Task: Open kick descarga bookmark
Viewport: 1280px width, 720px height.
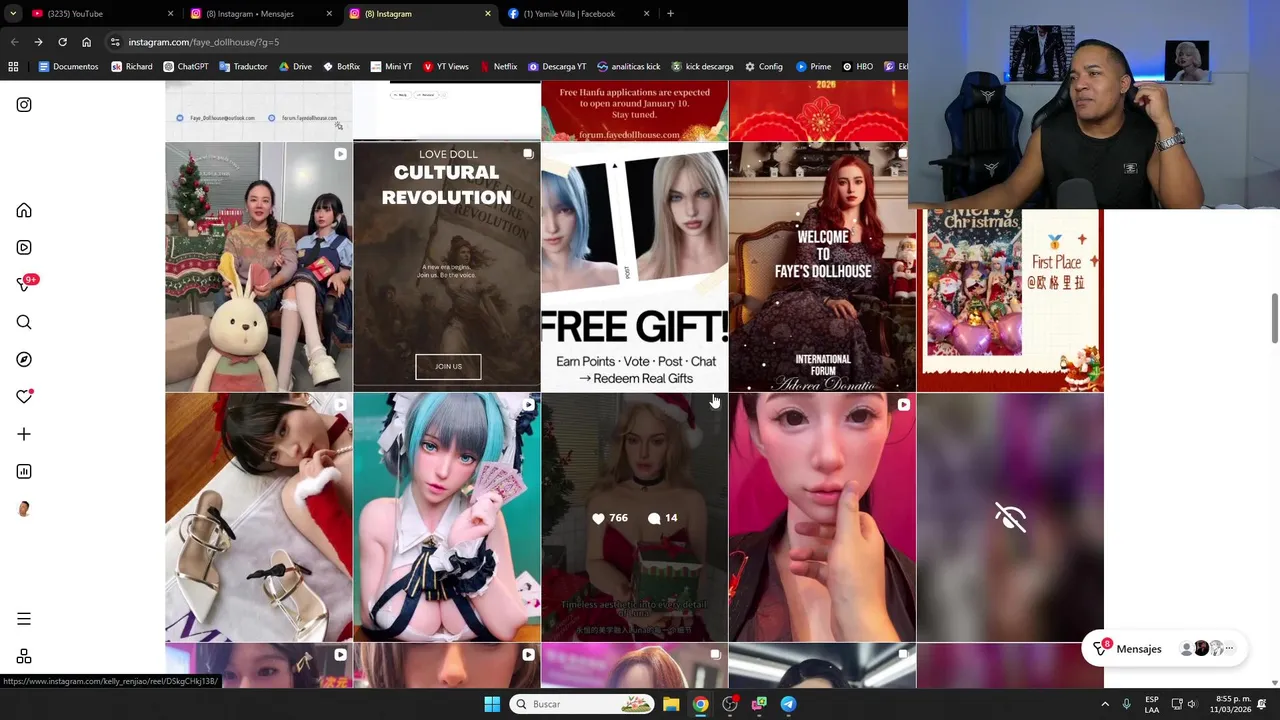Action: [702, 67]
